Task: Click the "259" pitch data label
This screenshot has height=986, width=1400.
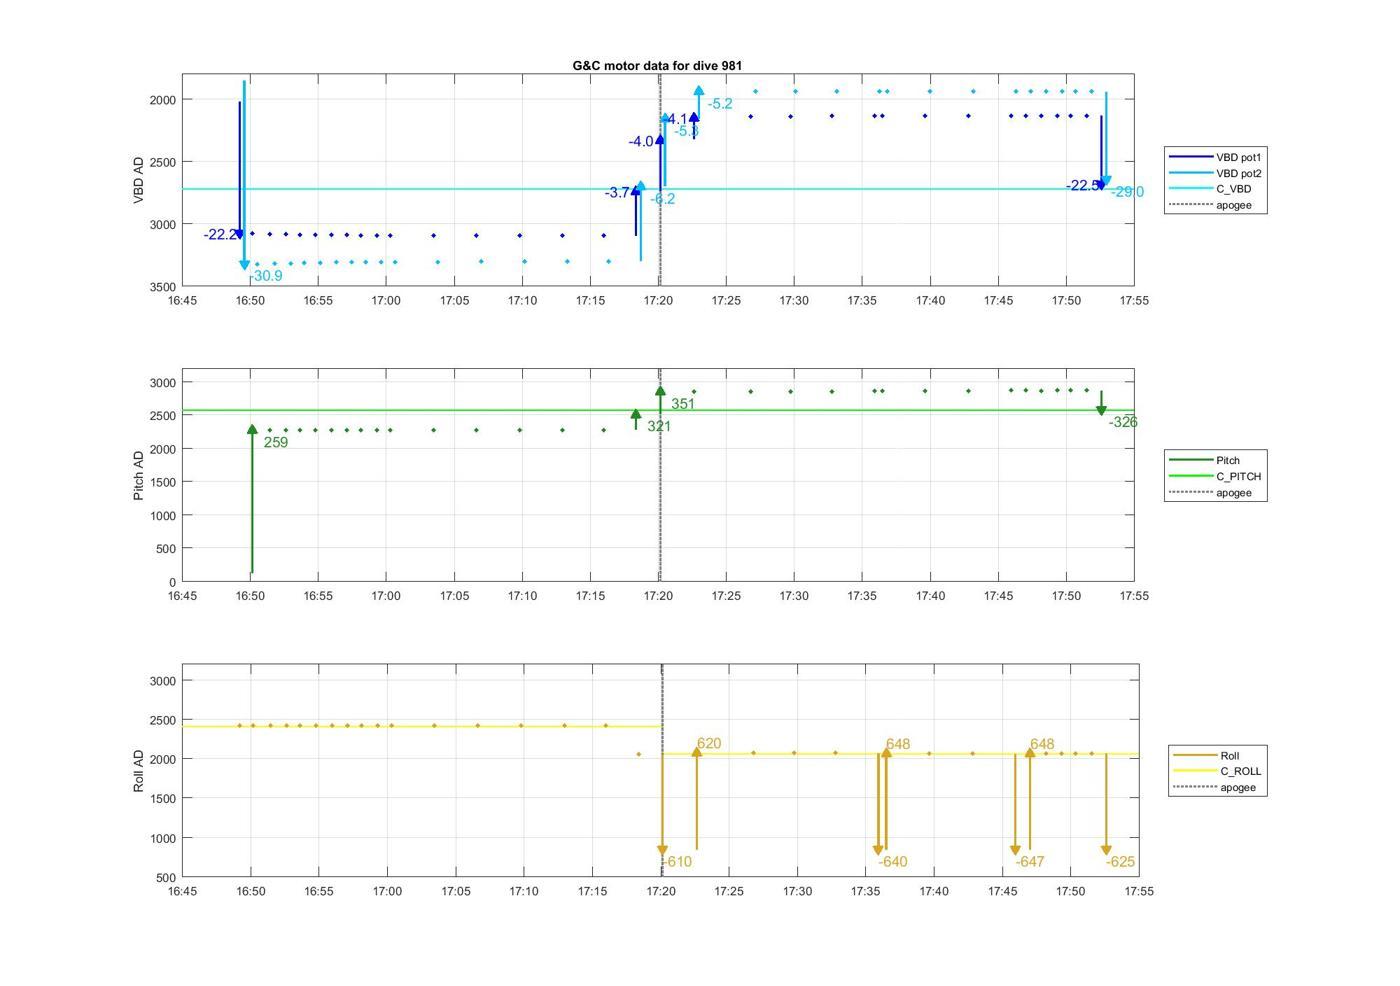Action: 276,443
